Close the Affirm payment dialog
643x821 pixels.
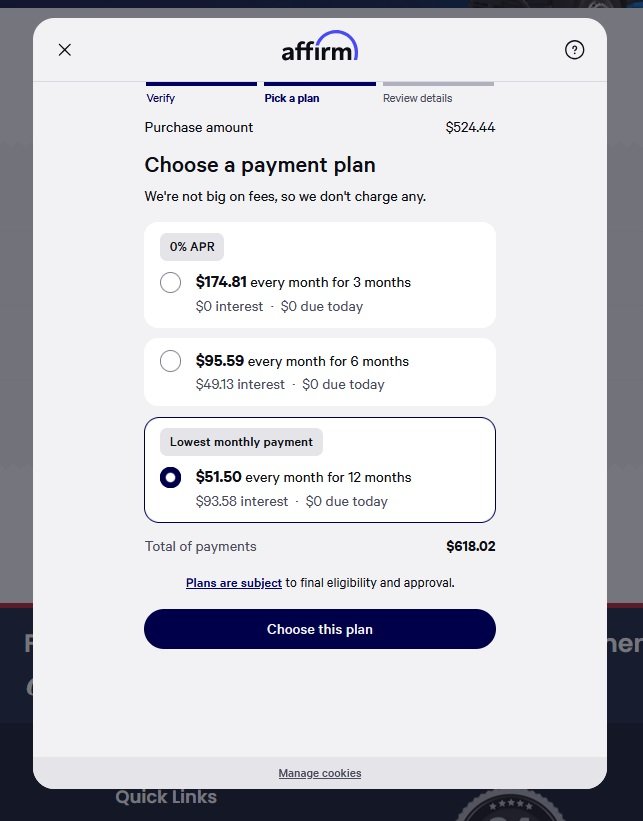click(65, 50)
